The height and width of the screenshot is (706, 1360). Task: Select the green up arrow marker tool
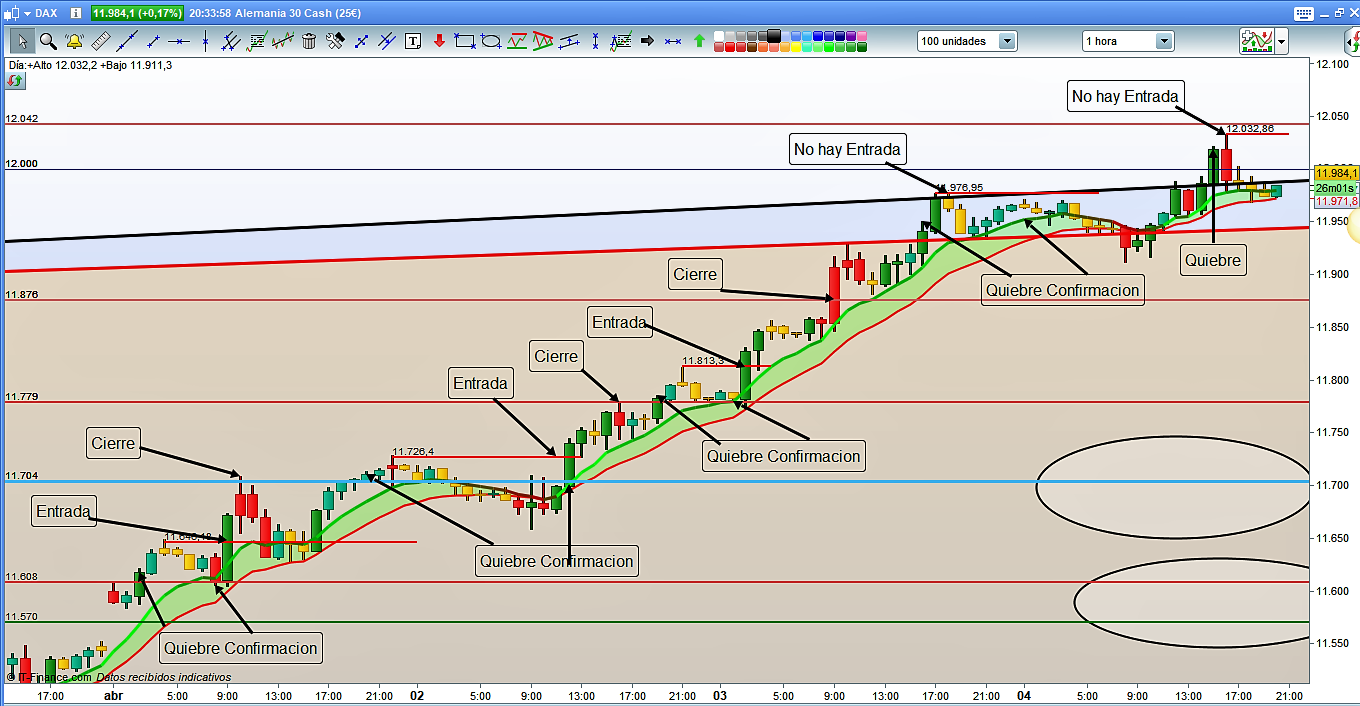(x=699, y=41)
